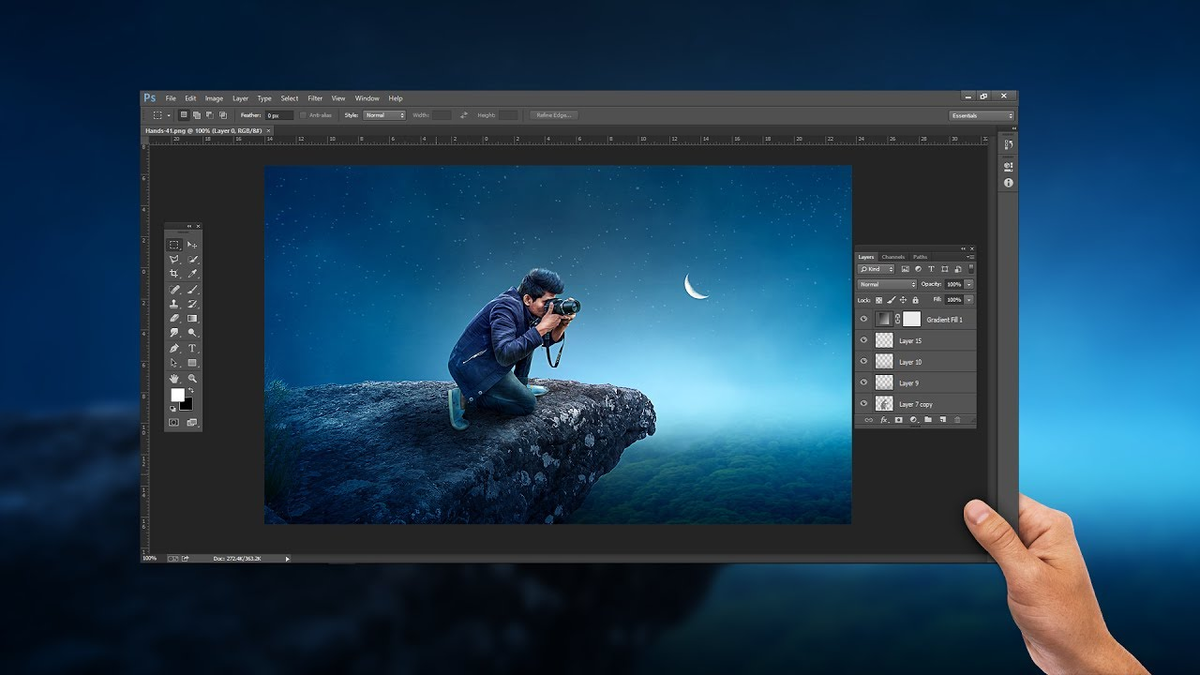
Task: Select the Dodge tool
Action: [x=192, y=332]
